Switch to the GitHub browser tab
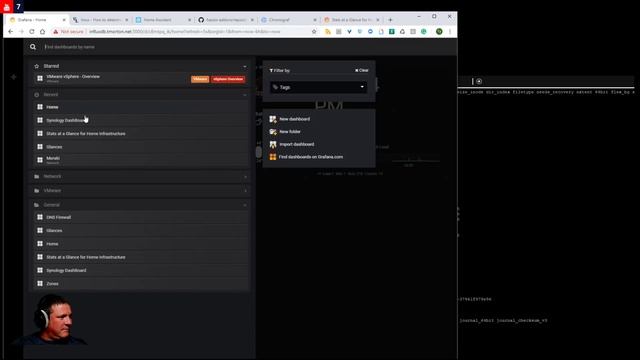Screen dimensions: 640x360 [x=225, y=20]
